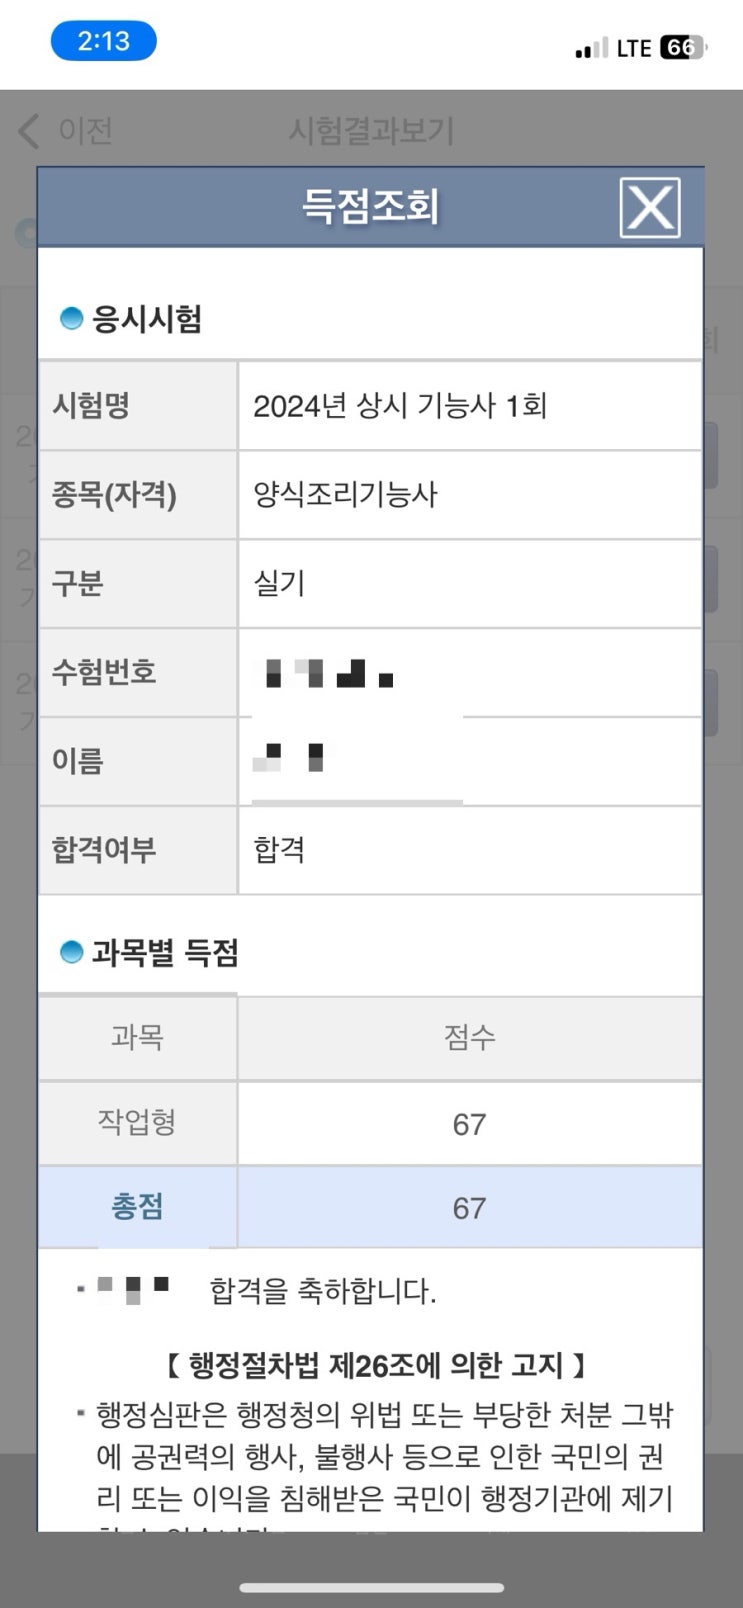The height and width of the screenshot is (1608, 743).
Task: Tap the 이전 back label
Action: [86, 131]
